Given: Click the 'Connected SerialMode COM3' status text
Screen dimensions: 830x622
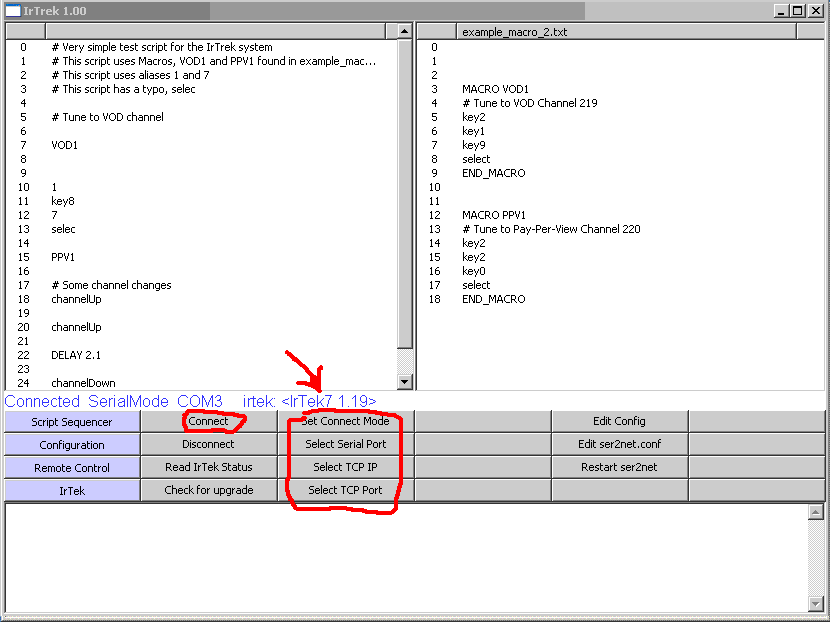Looking at the screenshot, I should (x=114, y=401).
